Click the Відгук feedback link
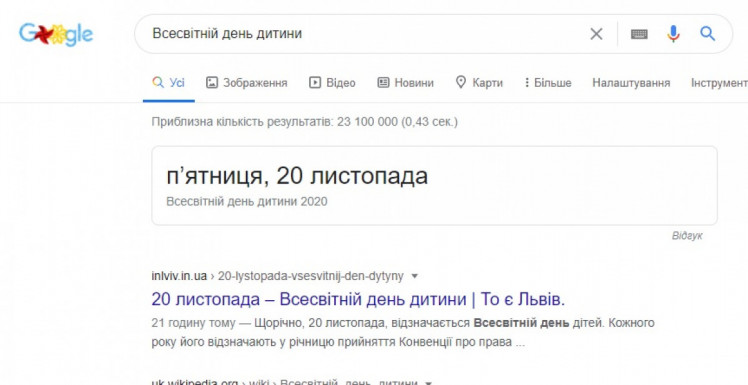The height and width of the screenshot is (385, 748). (687, 236)
